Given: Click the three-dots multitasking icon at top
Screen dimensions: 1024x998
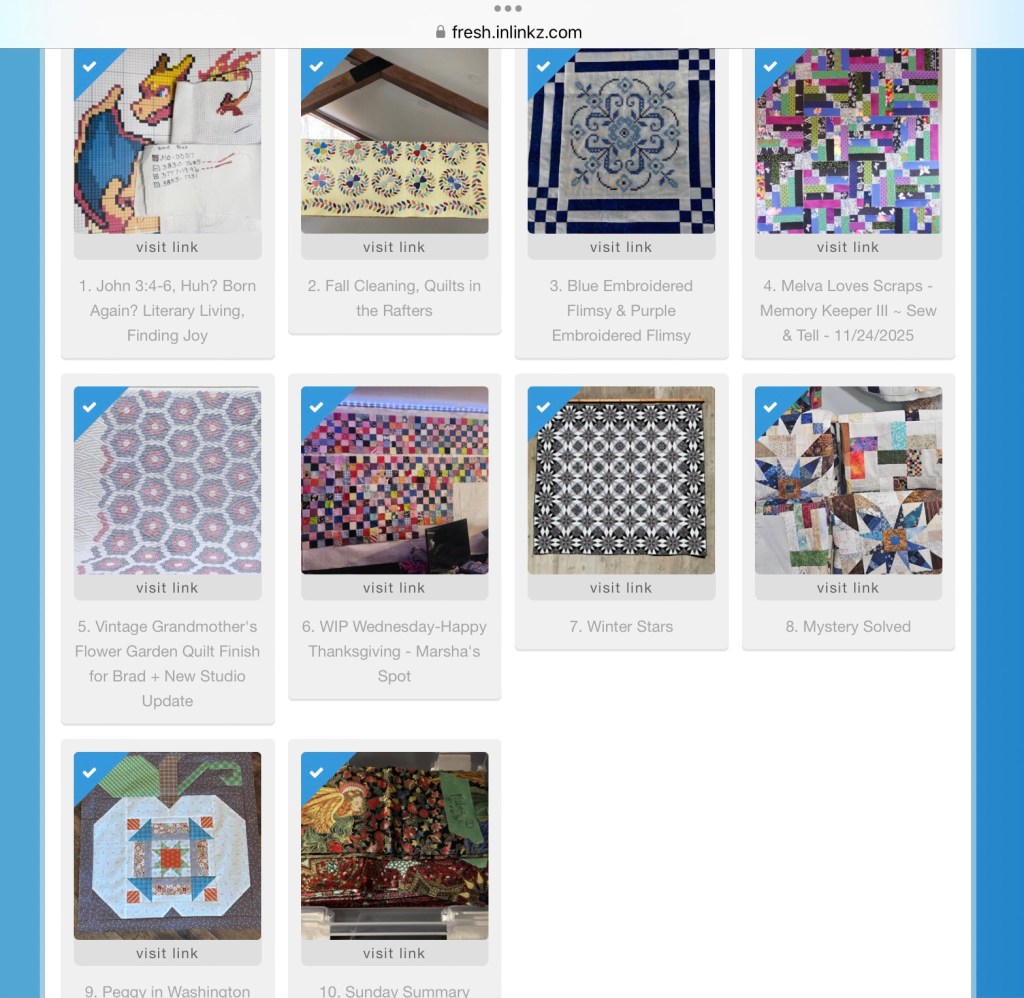Looking at the screenshot, I should pyautogui.click(x=507, y=8).
